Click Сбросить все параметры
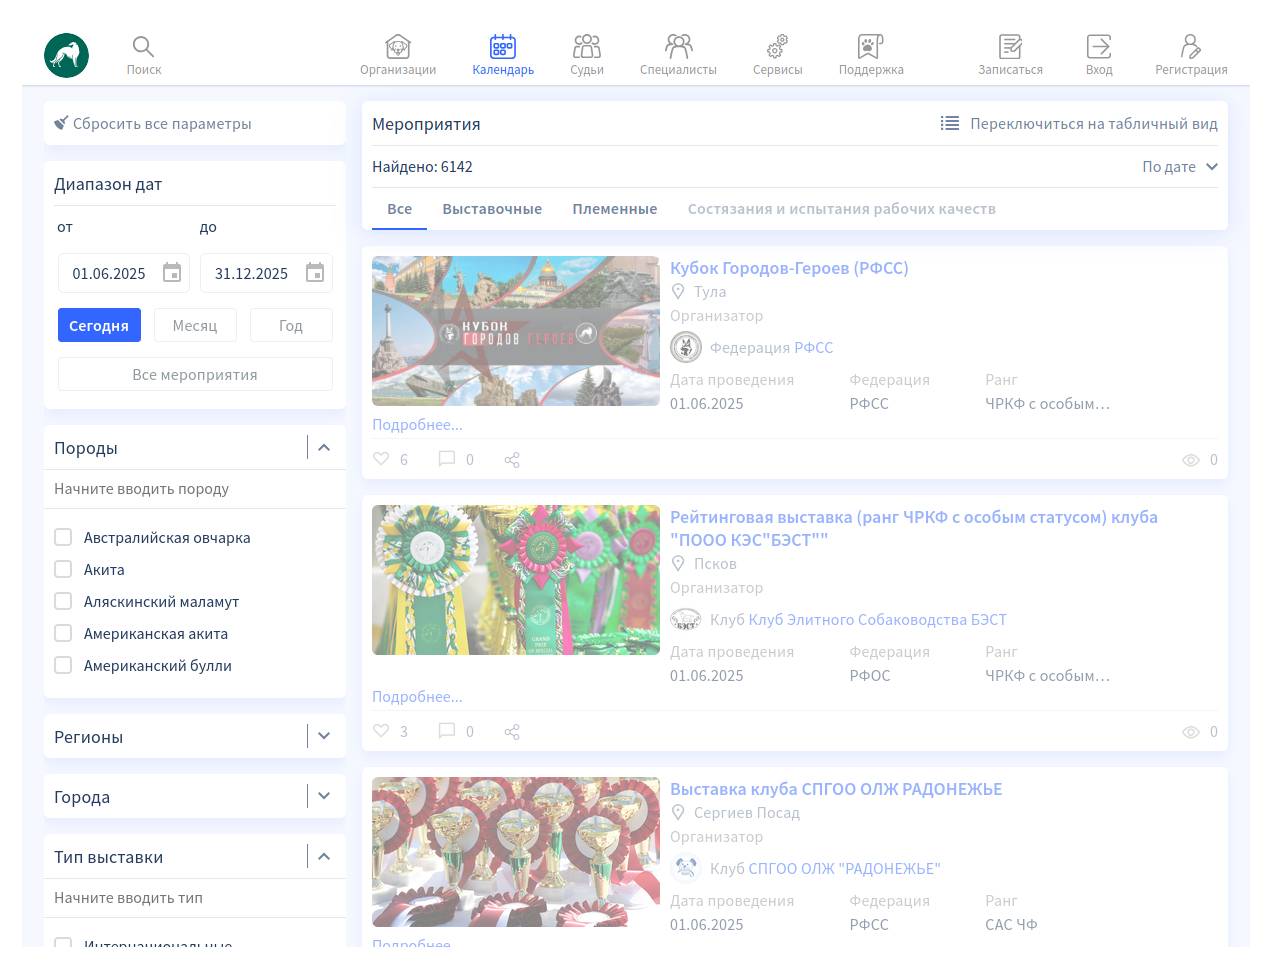This screenshot has width=1274, height=972. click(x=153, y=124)
